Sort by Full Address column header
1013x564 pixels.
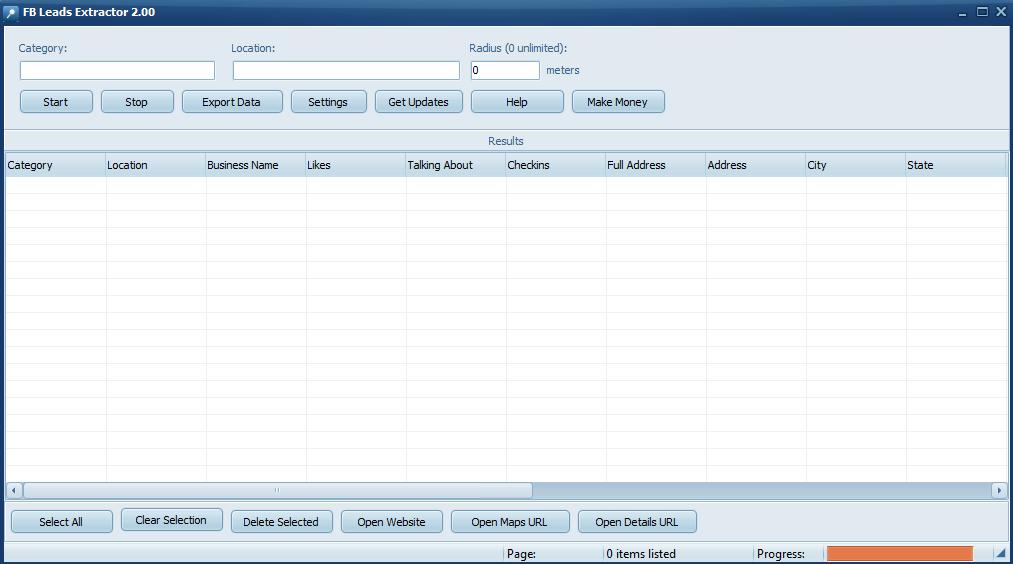pyautogui.click(x=656, y=165)
